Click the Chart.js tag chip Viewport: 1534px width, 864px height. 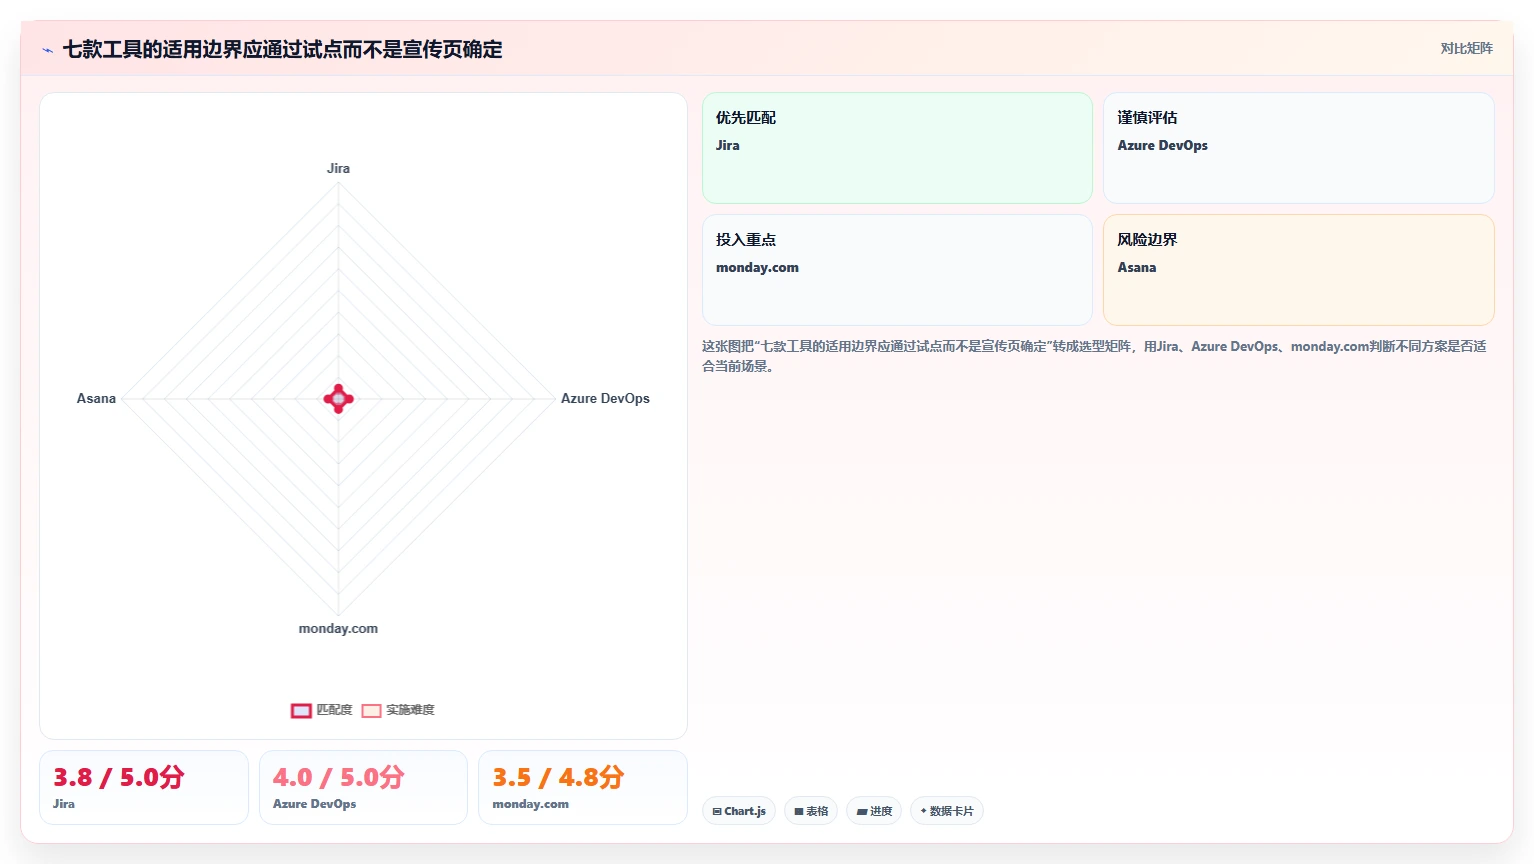[739, 811]
